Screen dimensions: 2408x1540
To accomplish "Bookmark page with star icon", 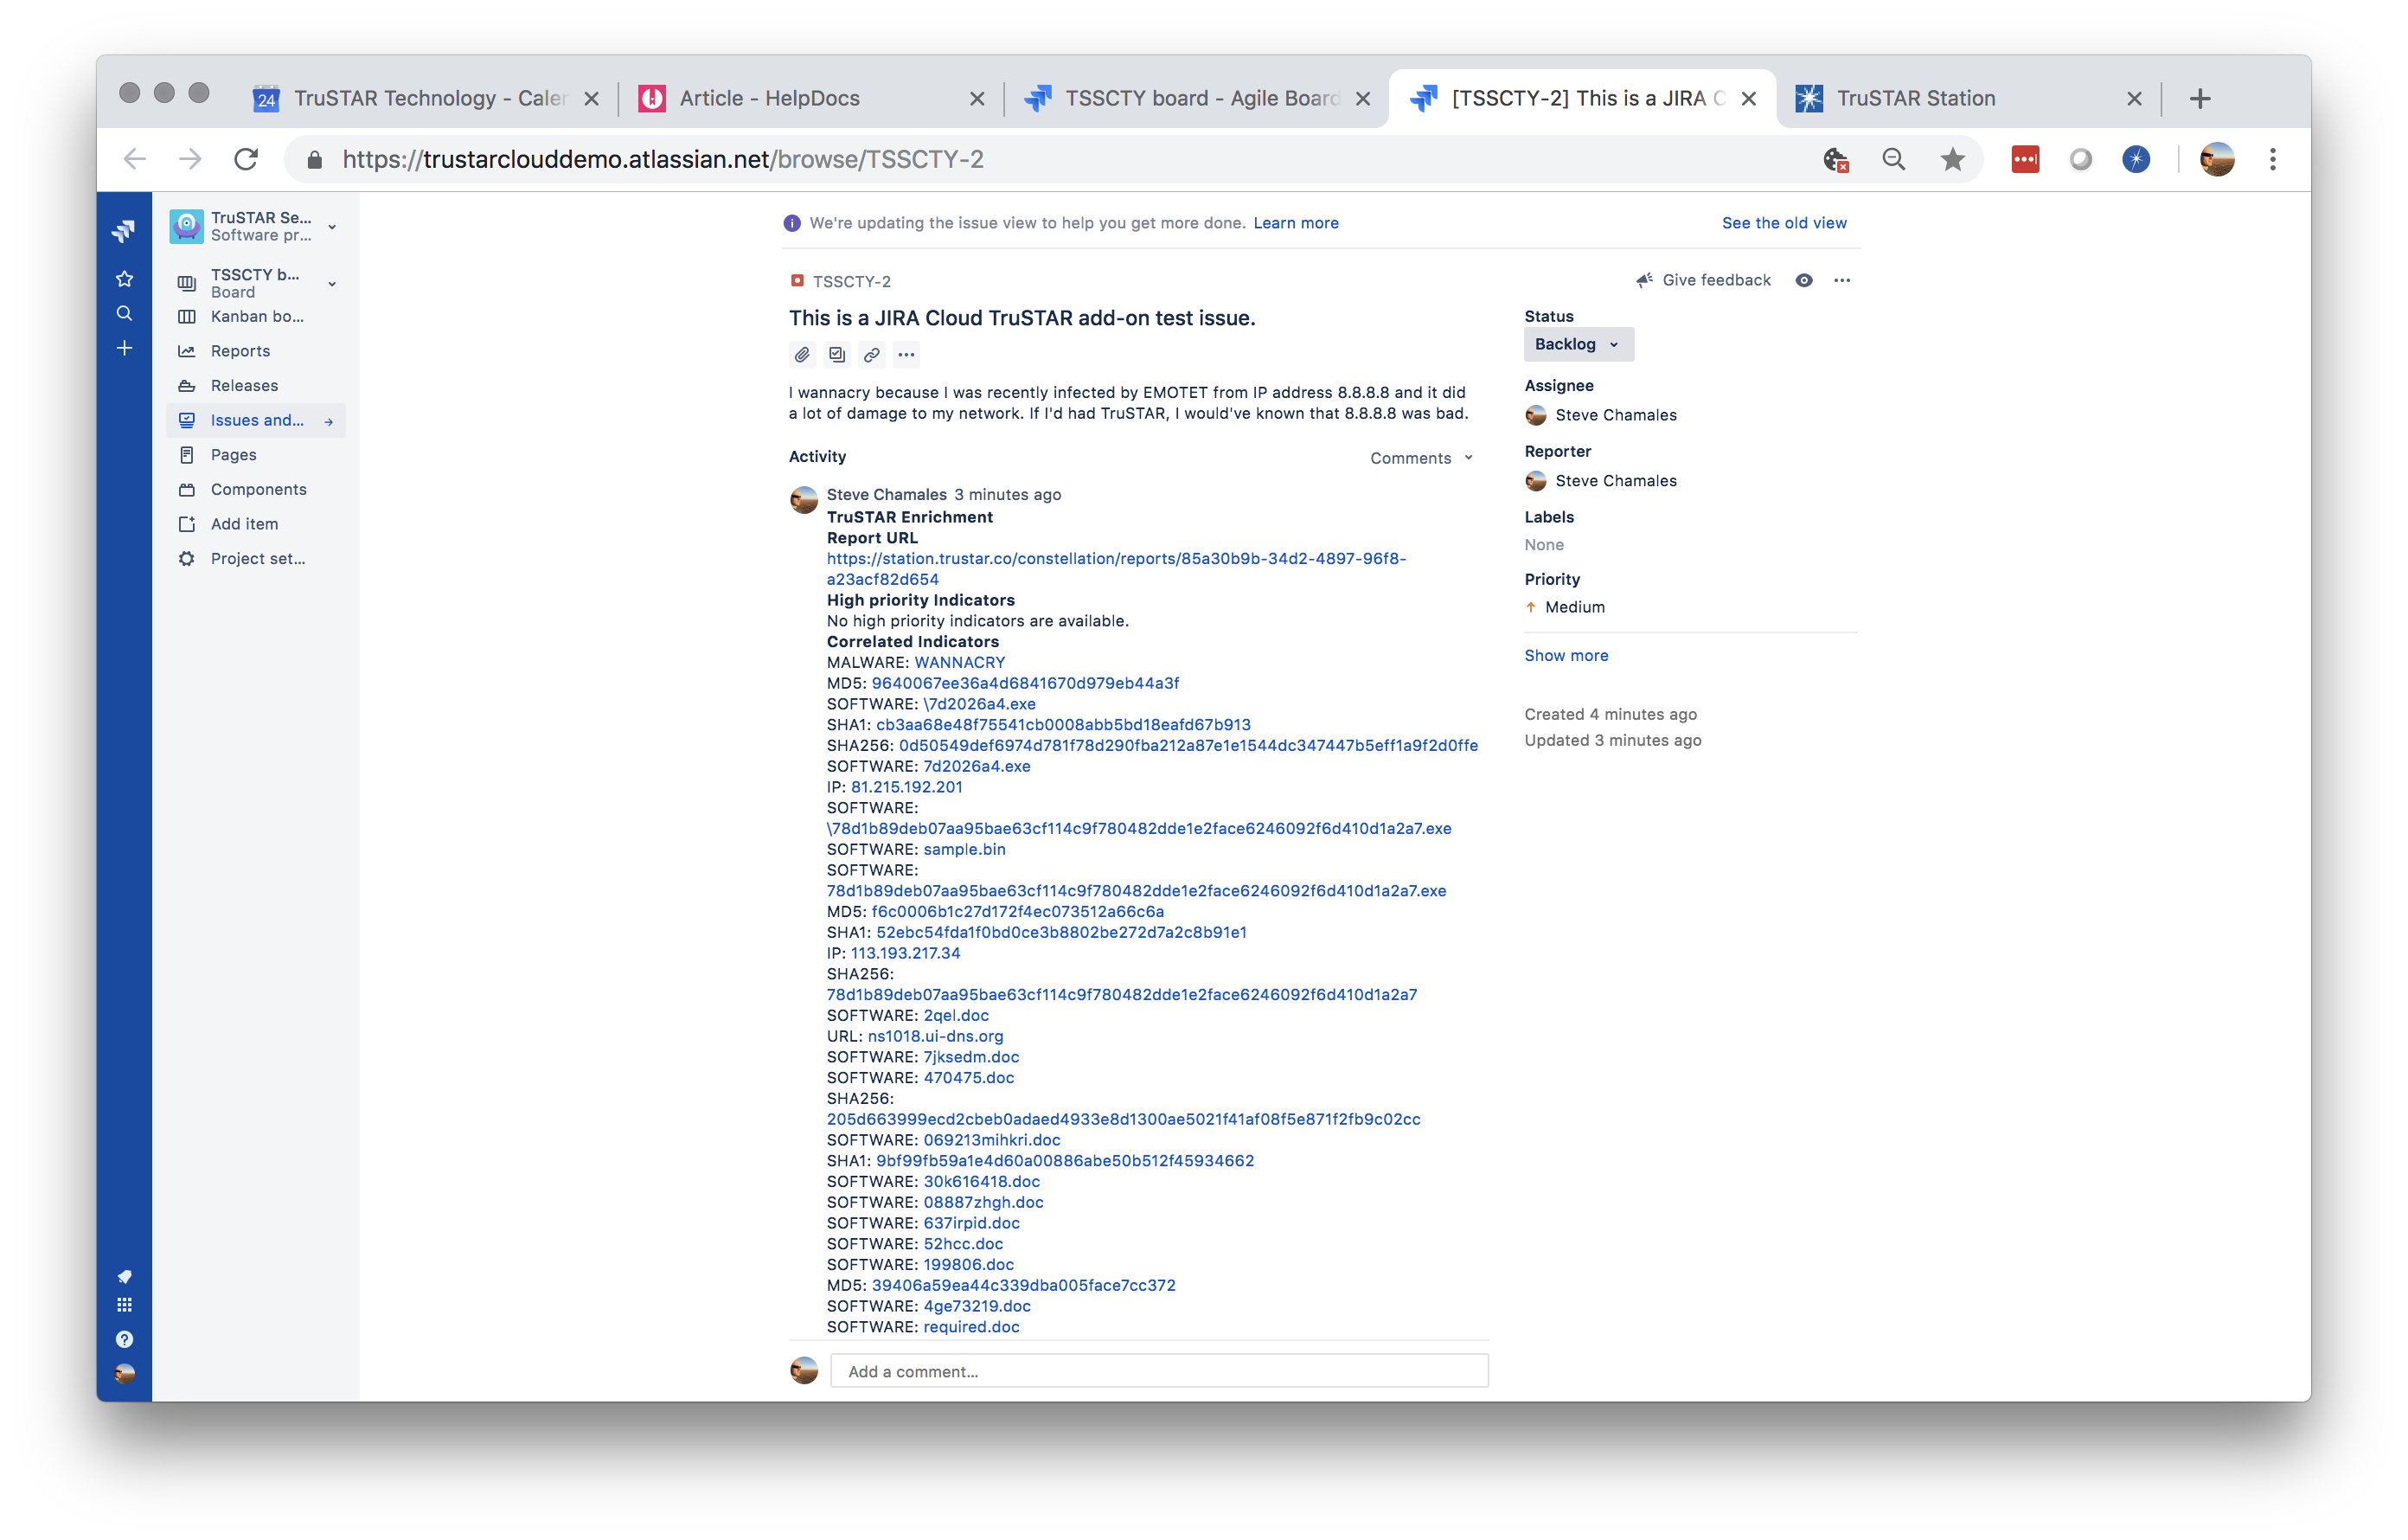I will point(1952,159).
